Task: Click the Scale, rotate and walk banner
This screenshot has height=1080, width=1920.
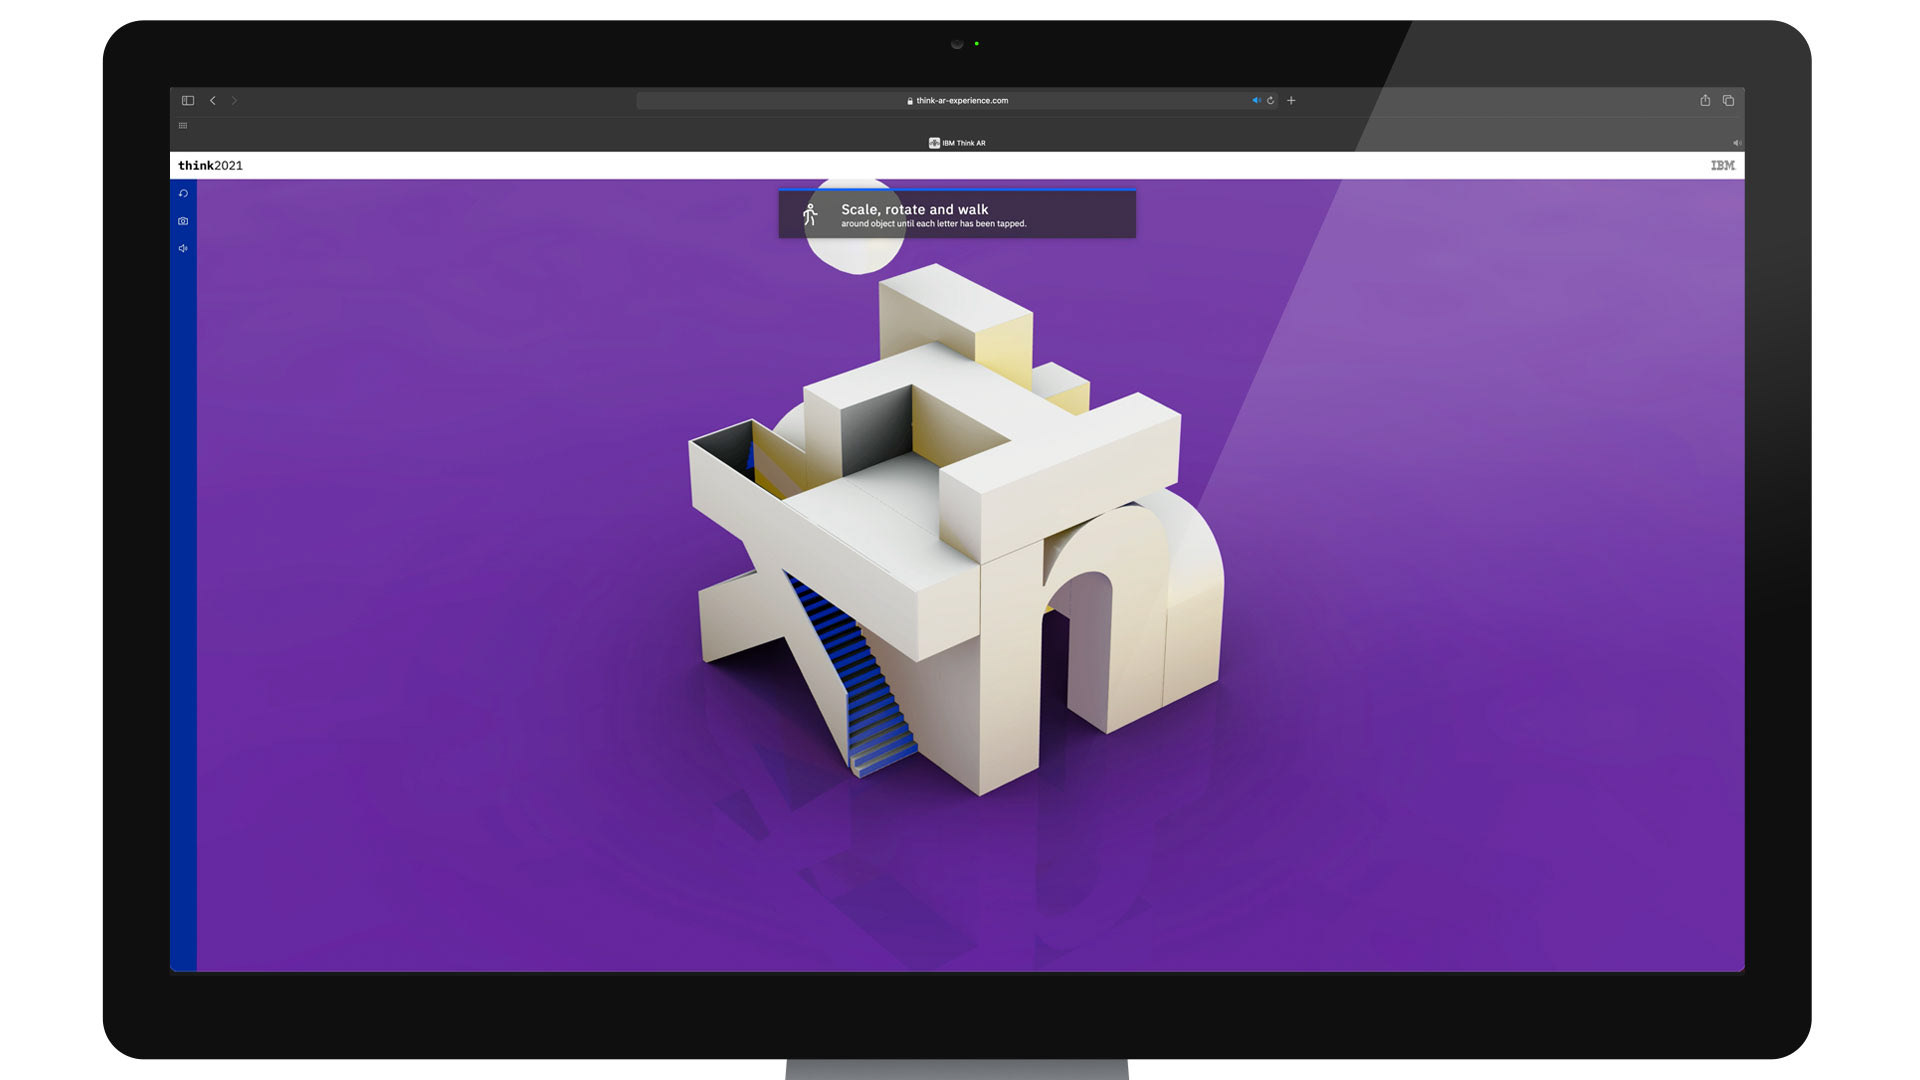Action: [957, 214]
